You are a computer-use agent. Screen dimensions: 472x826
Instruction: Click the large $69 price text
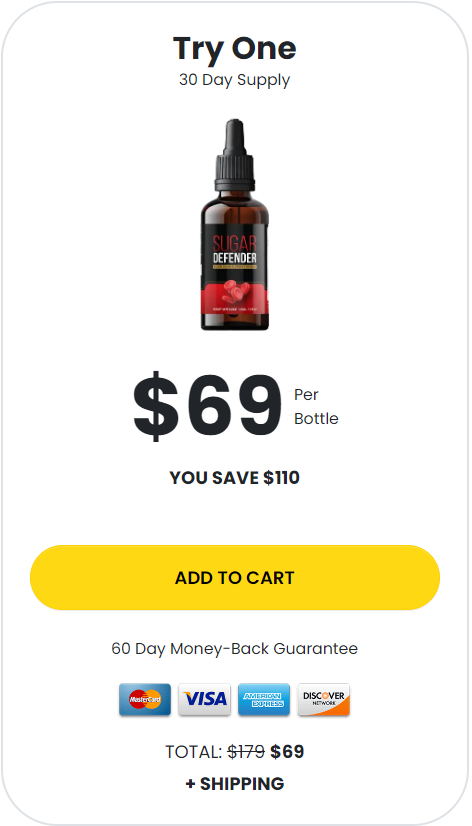[x=207, y=406]
